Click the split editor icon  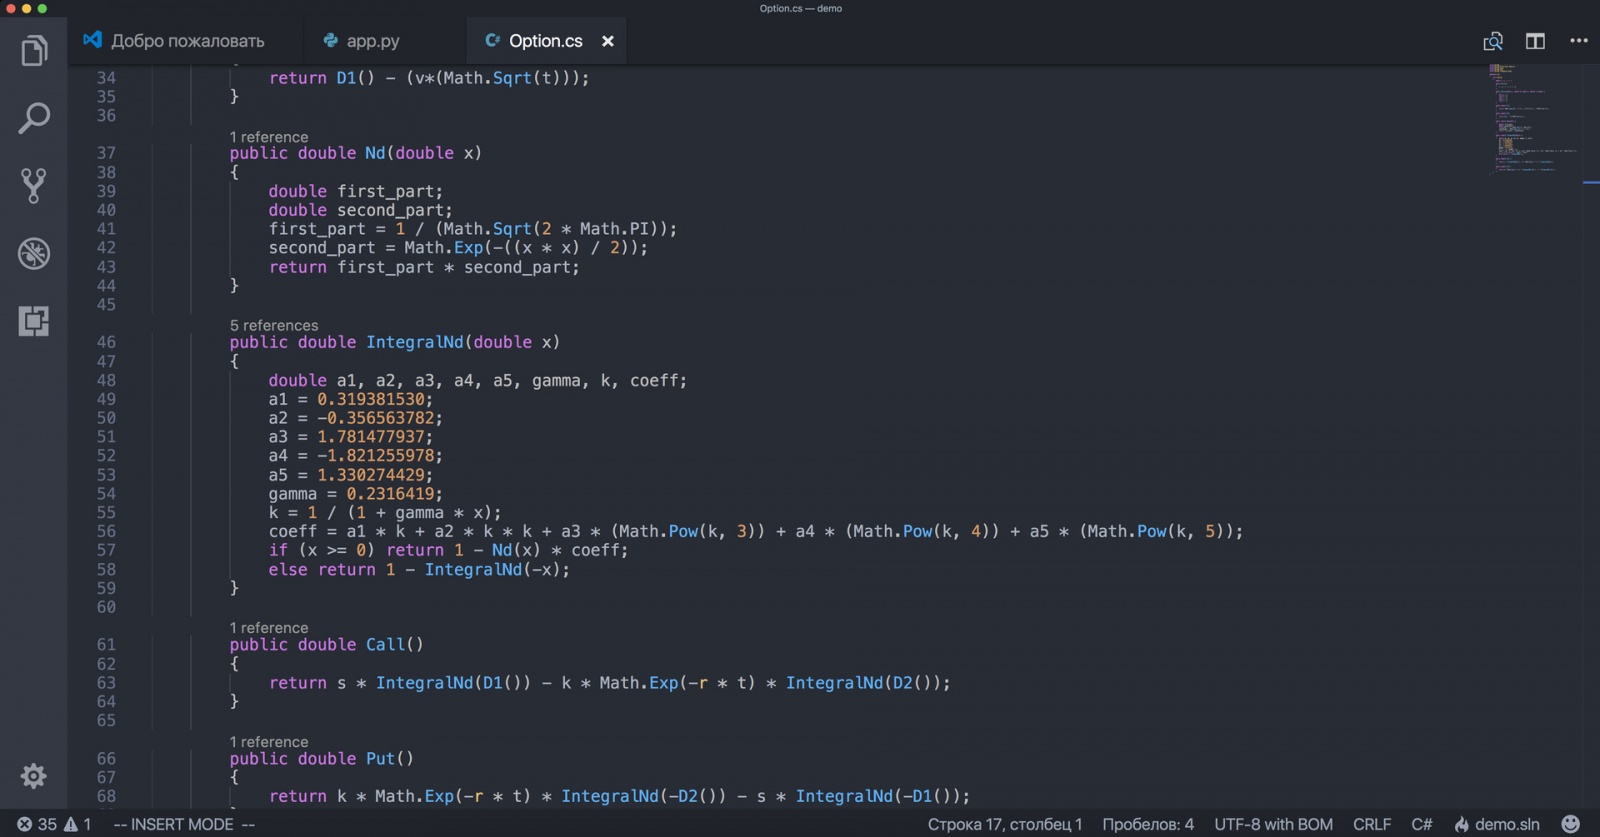(x=1535, y=41)
